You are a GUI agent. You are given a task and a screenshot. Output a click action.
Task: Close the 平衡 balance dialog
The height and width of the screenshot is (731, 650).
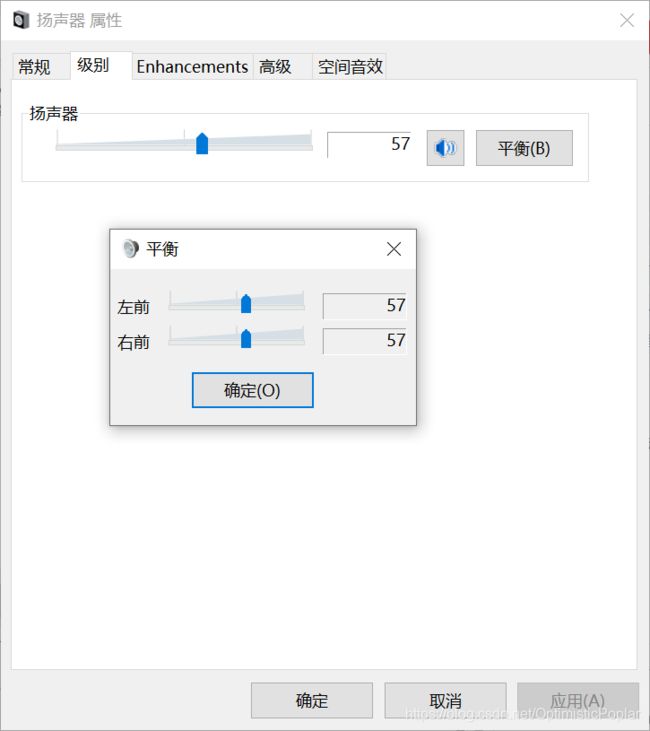tap(394, 249)
